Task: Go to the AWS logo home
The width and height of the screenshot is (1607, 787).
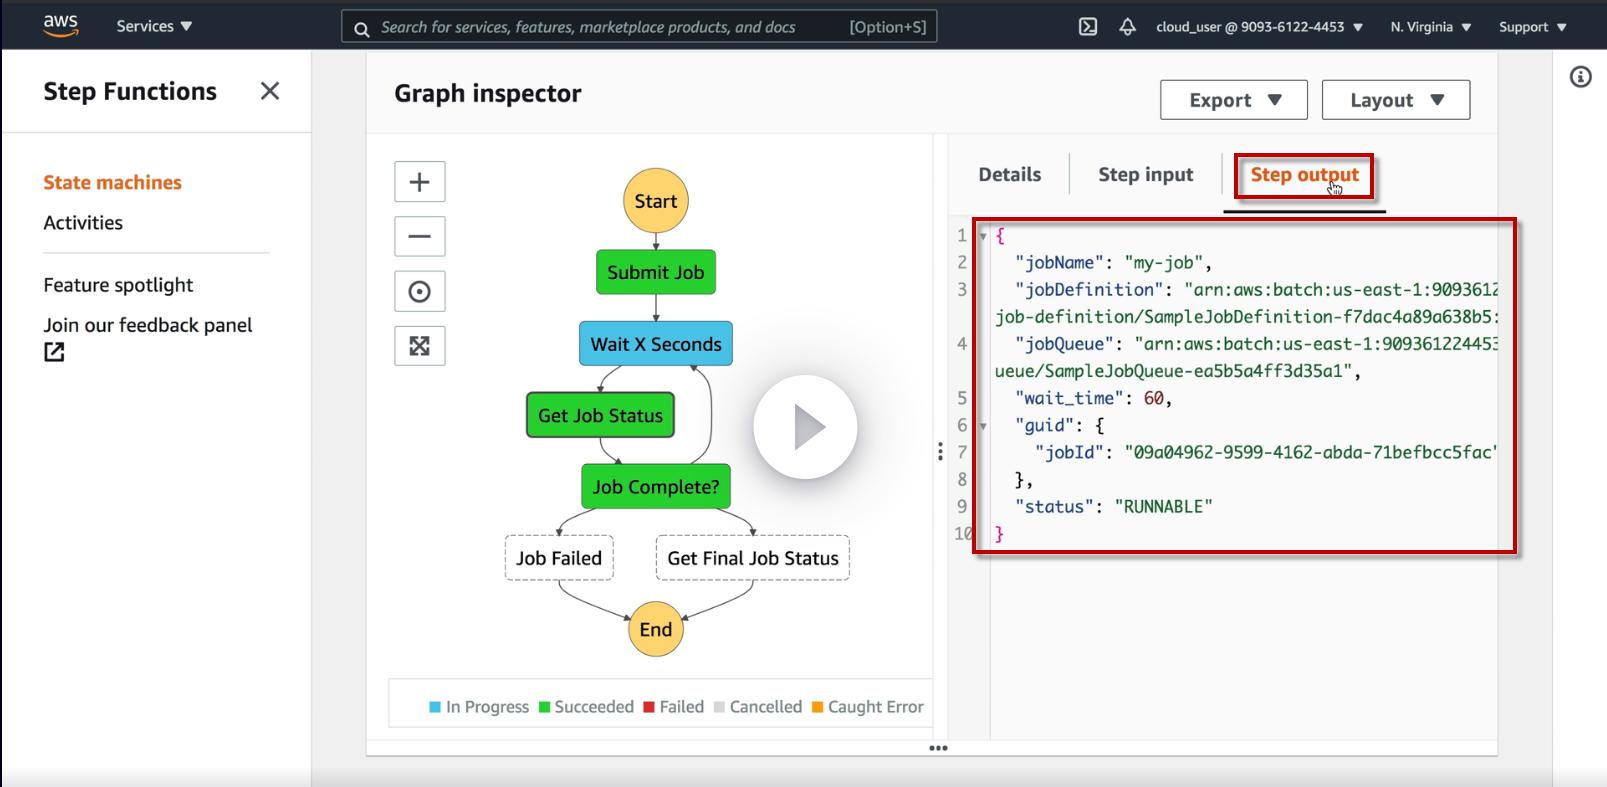Action: pyautogui.click(x=60, y=26)
